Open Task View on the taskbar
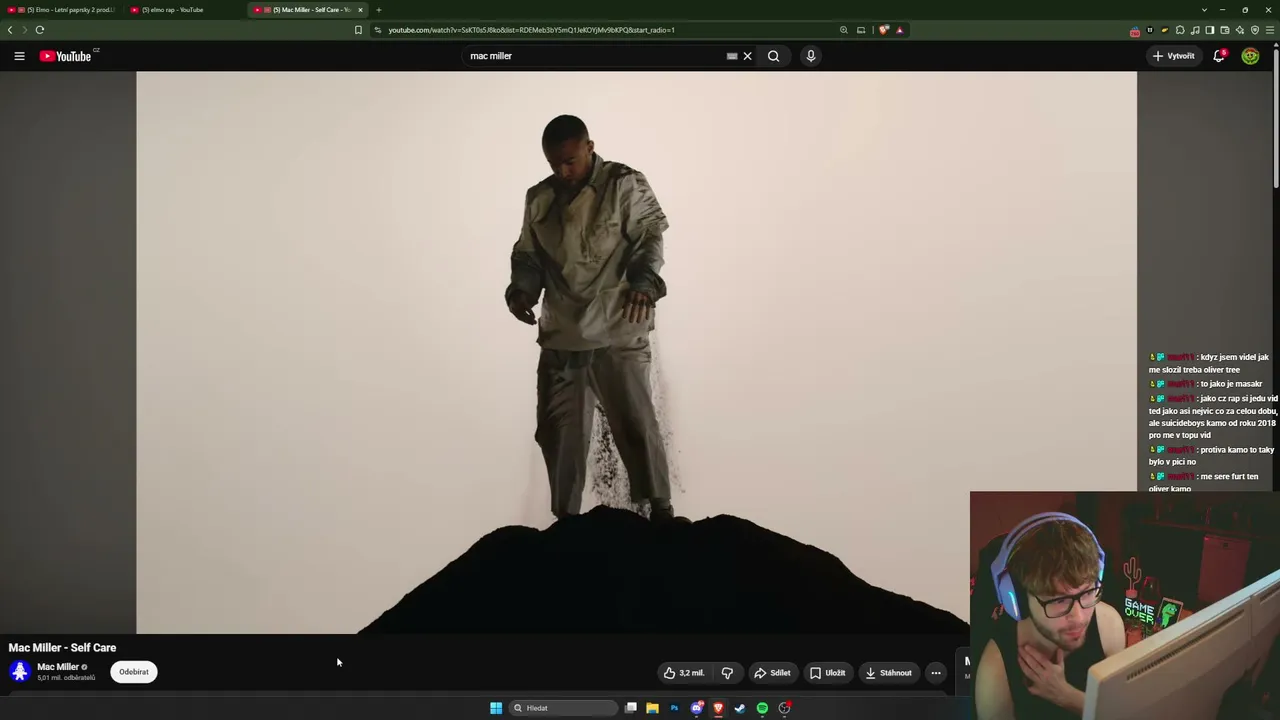The image size is (1280, 720). pyautogui.click(x=631, y=708)
